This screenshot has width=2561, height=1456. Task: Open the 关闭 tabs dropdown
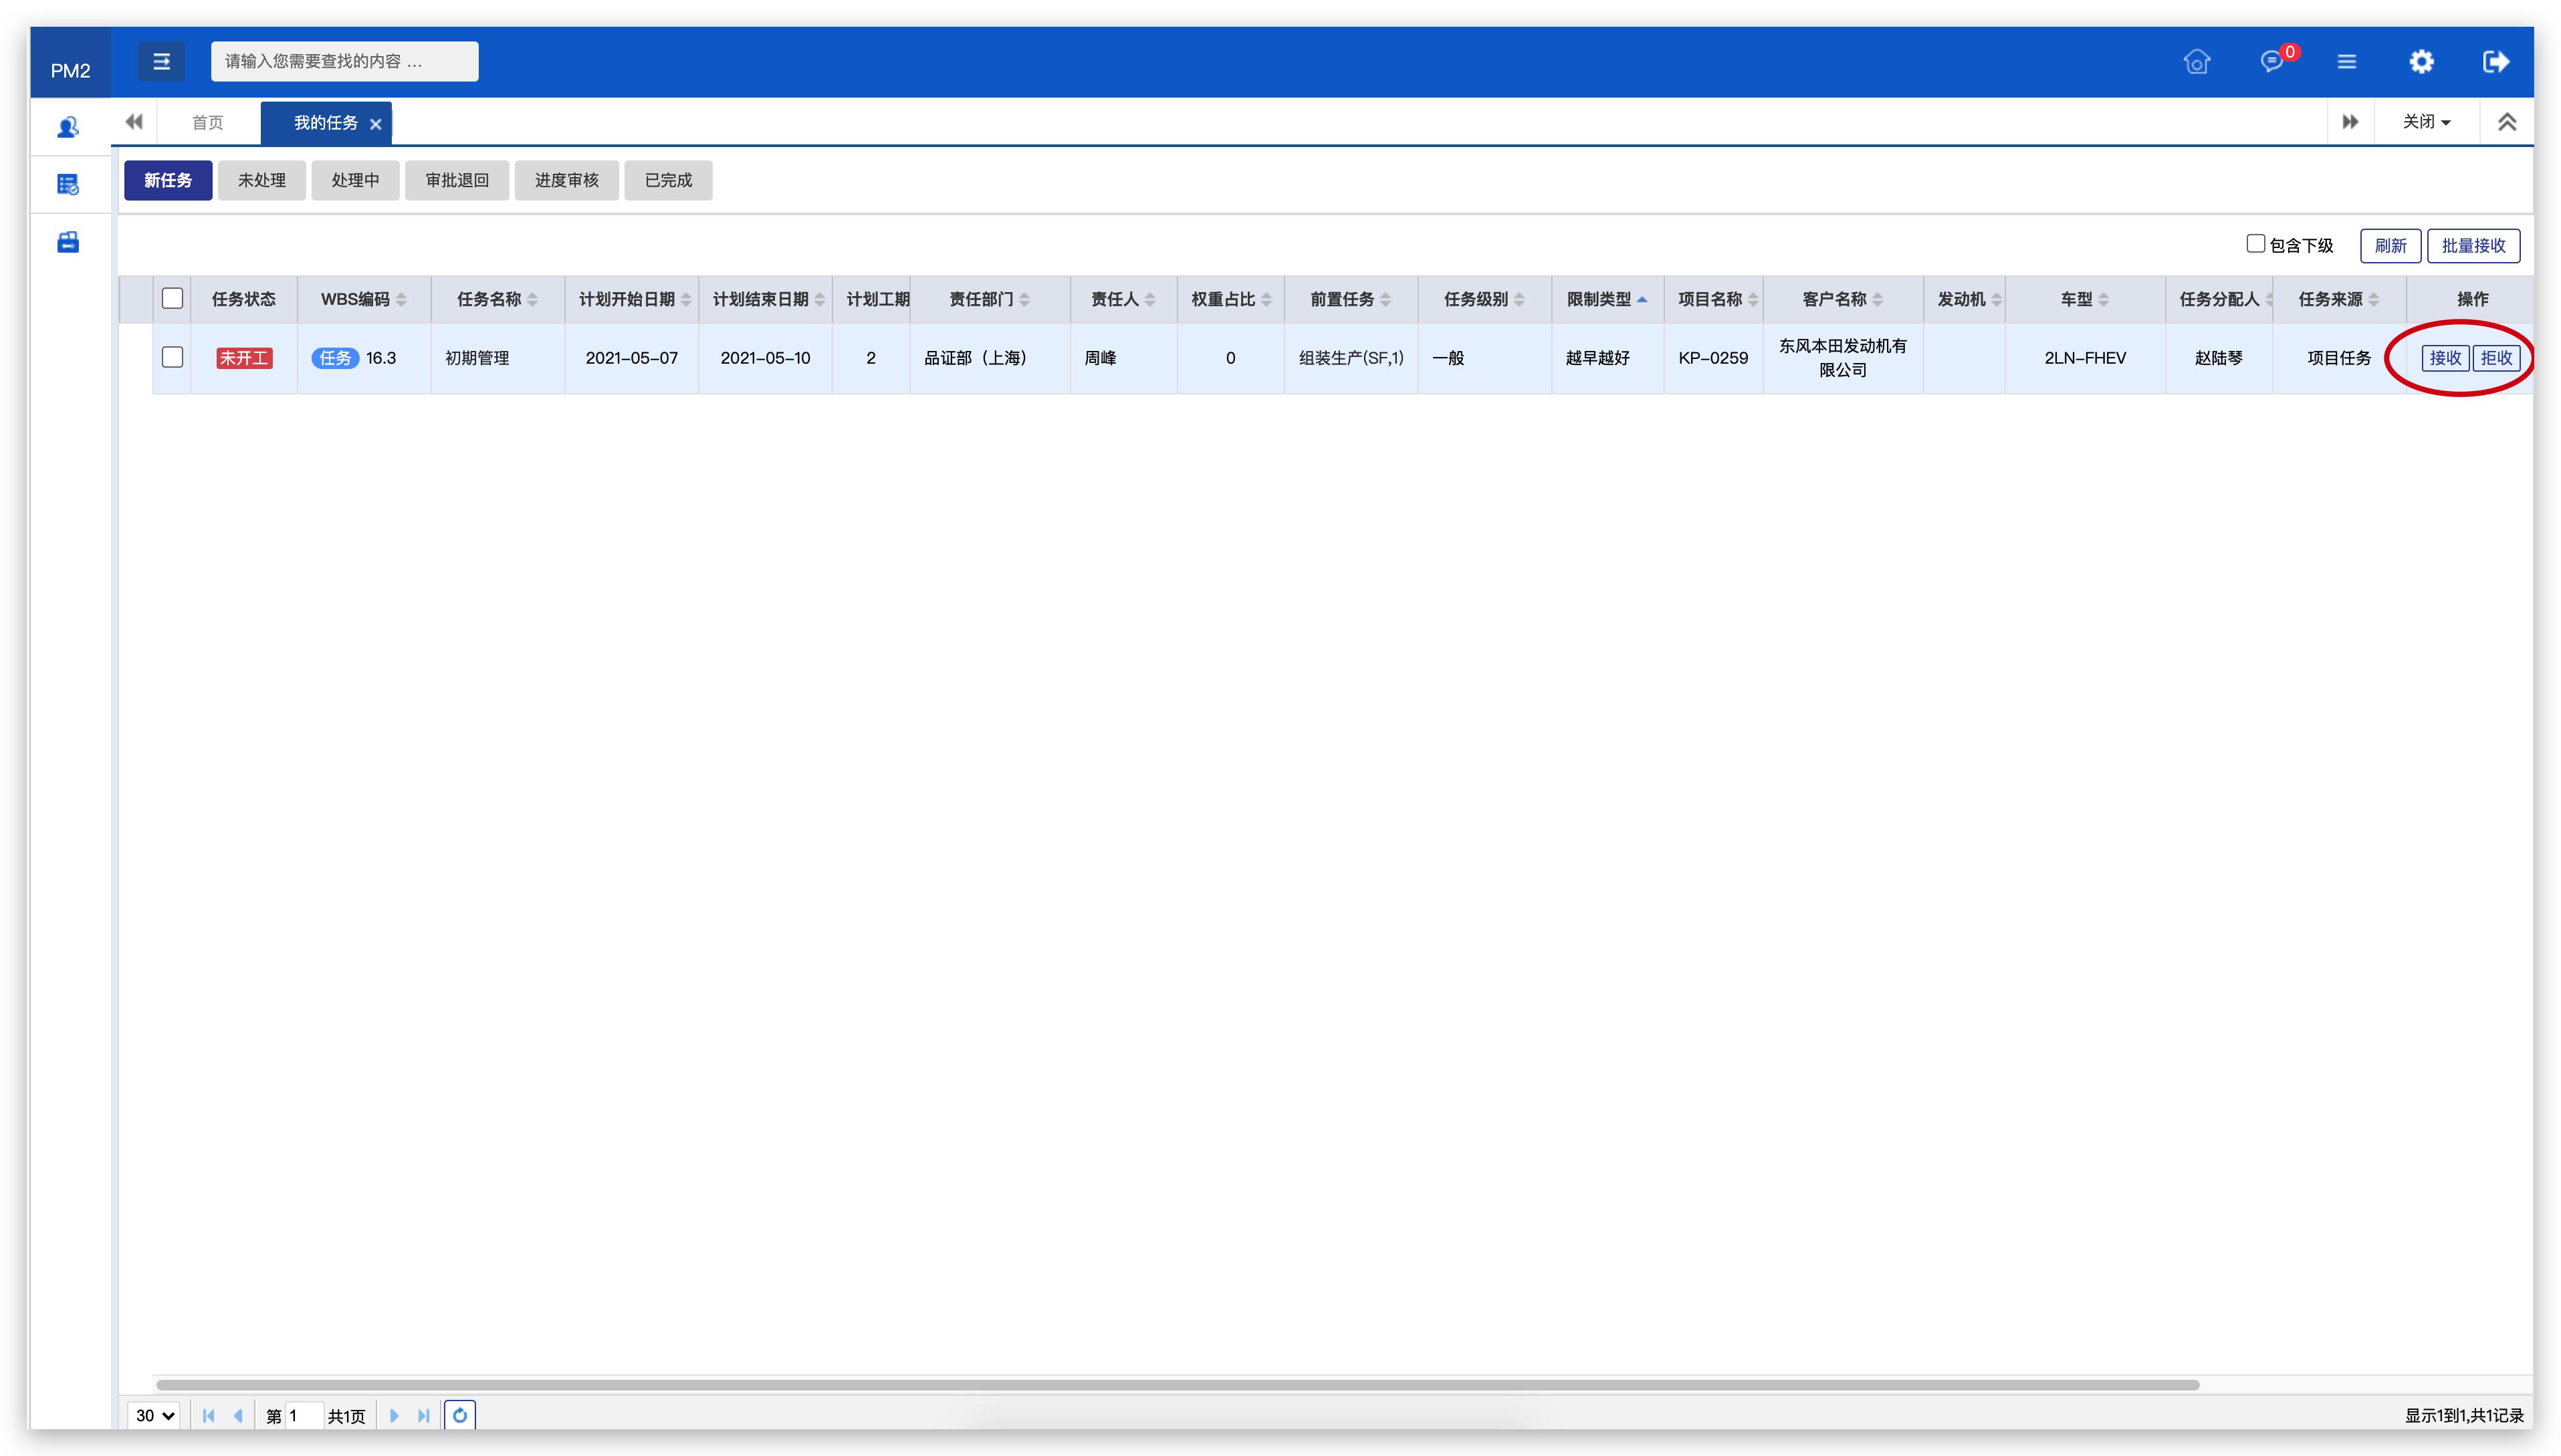[x=2426, y=122]
